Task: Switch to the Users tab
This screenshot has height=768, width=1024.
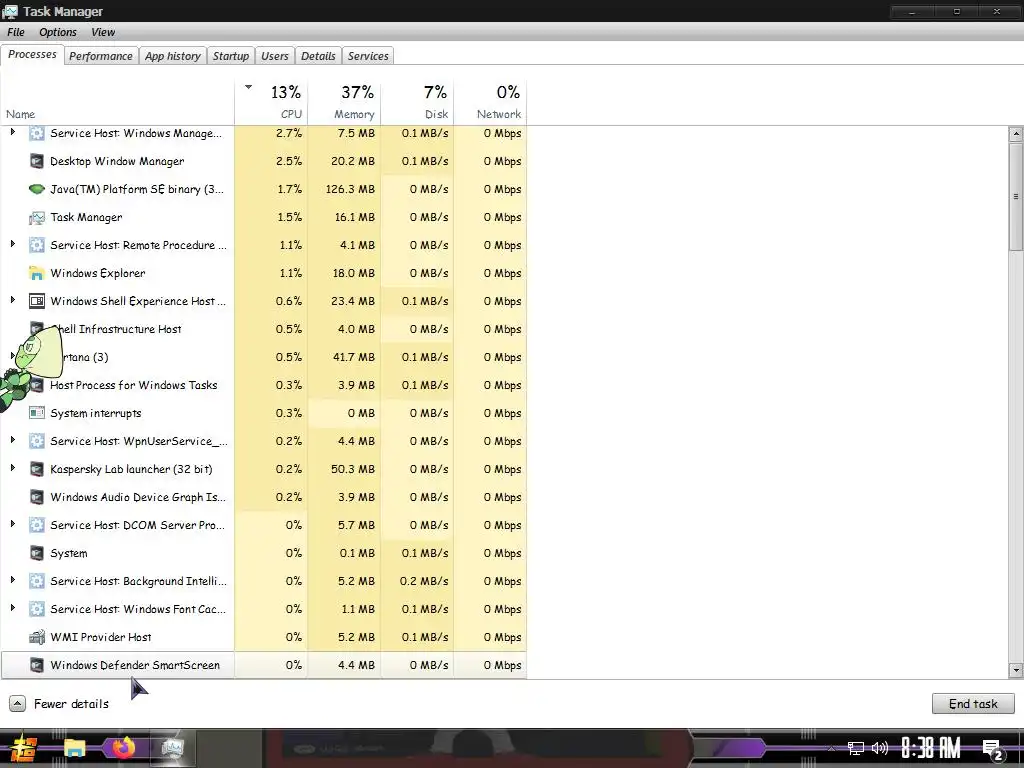Action: point(274,56)
